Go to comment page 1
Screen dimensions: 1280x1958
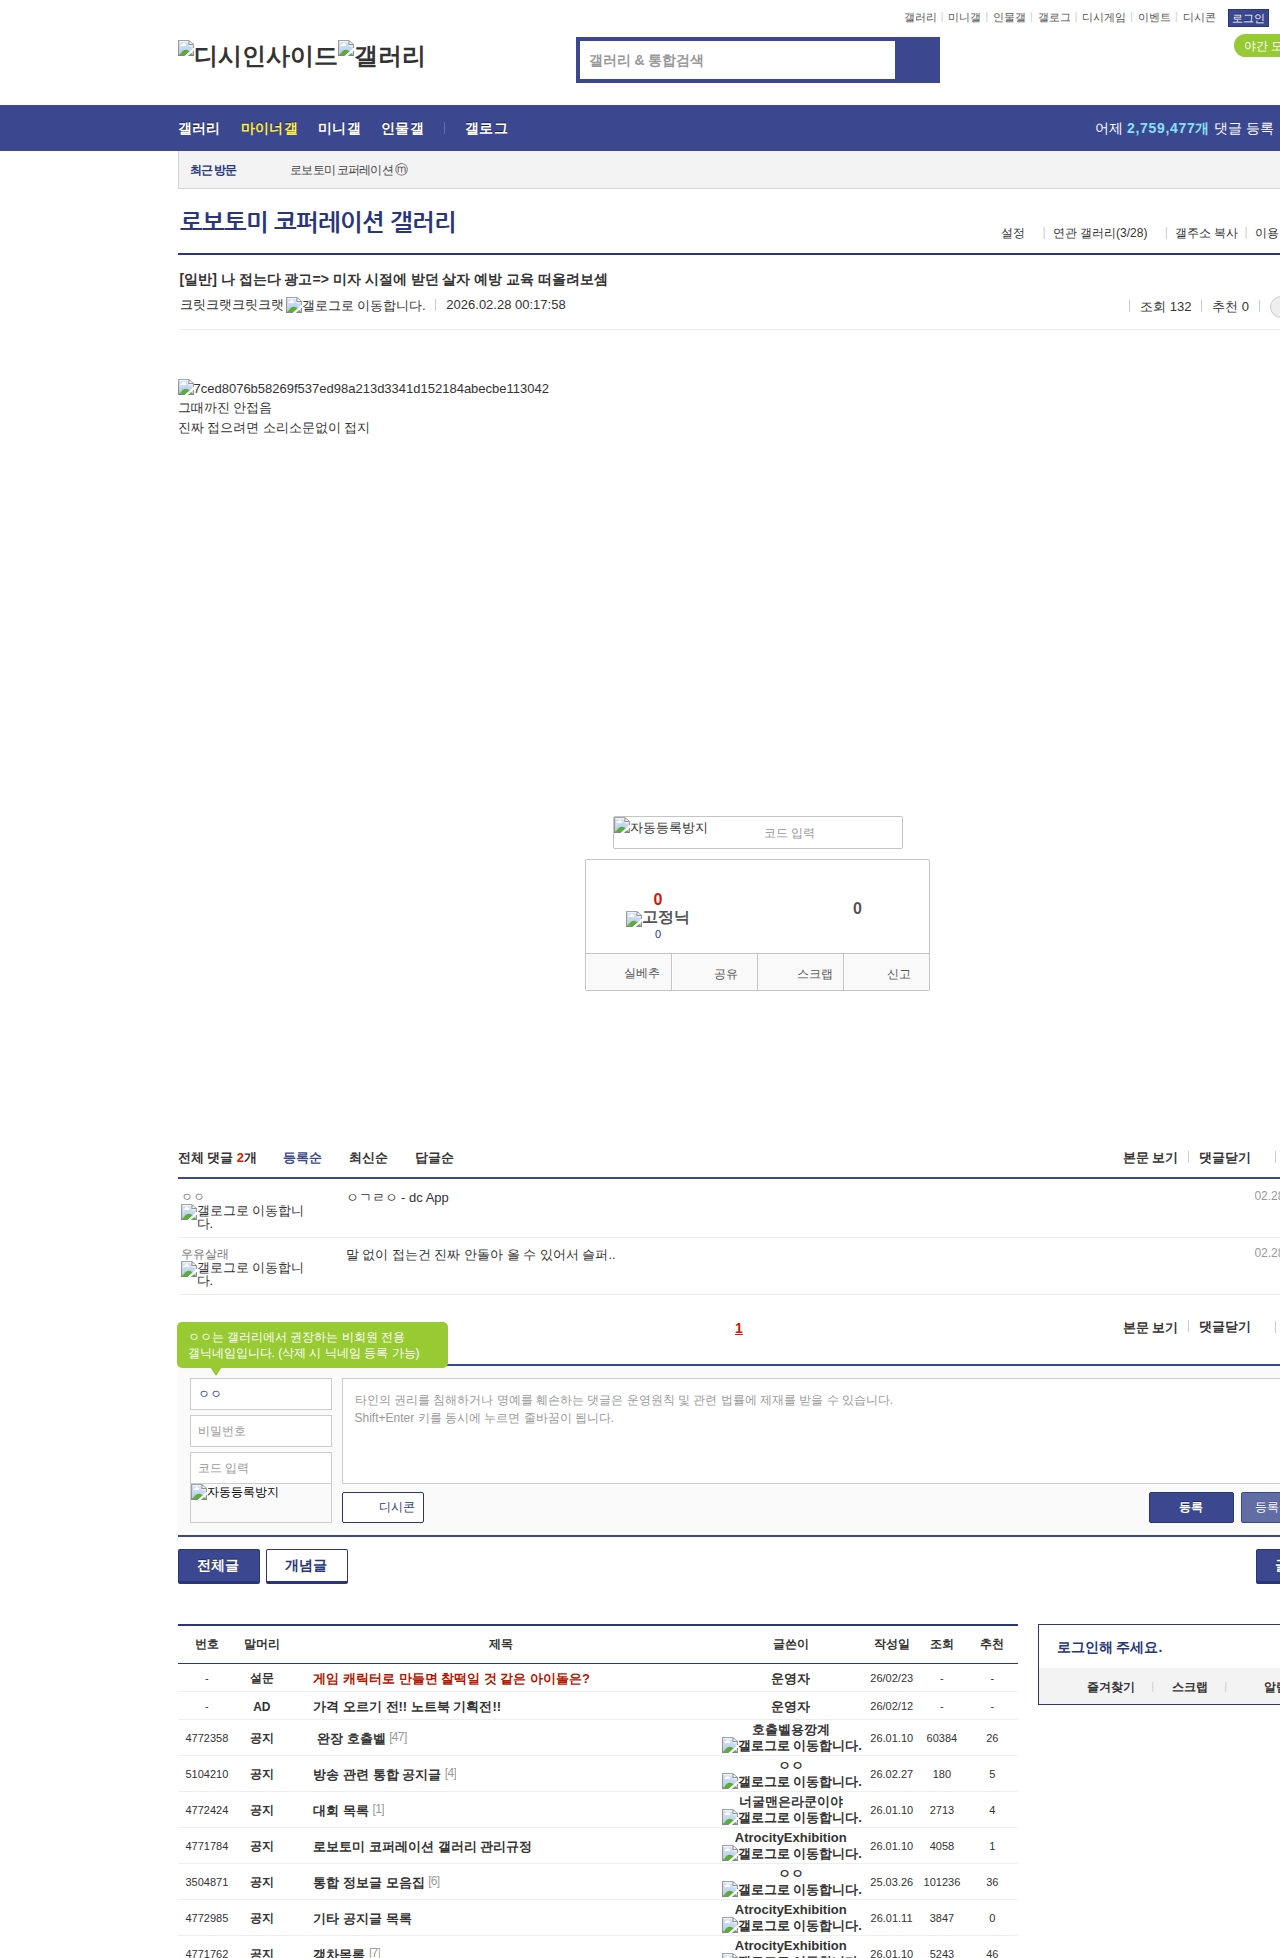pyautogui.click(x=739, y=1328)
